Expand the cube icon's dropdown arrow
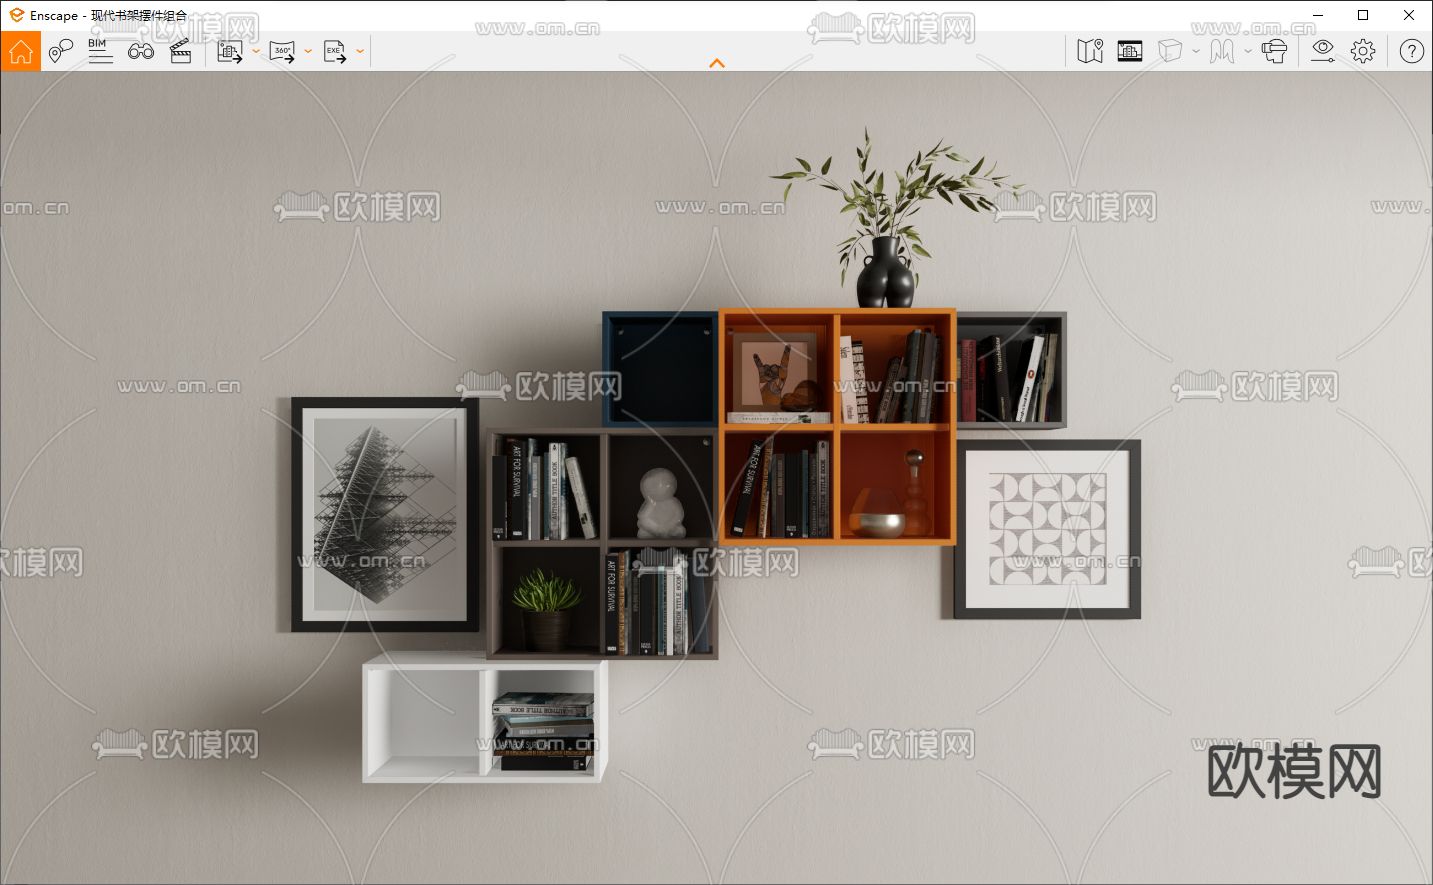Screen dimensions: 1433x885 tap(1196, 51)
